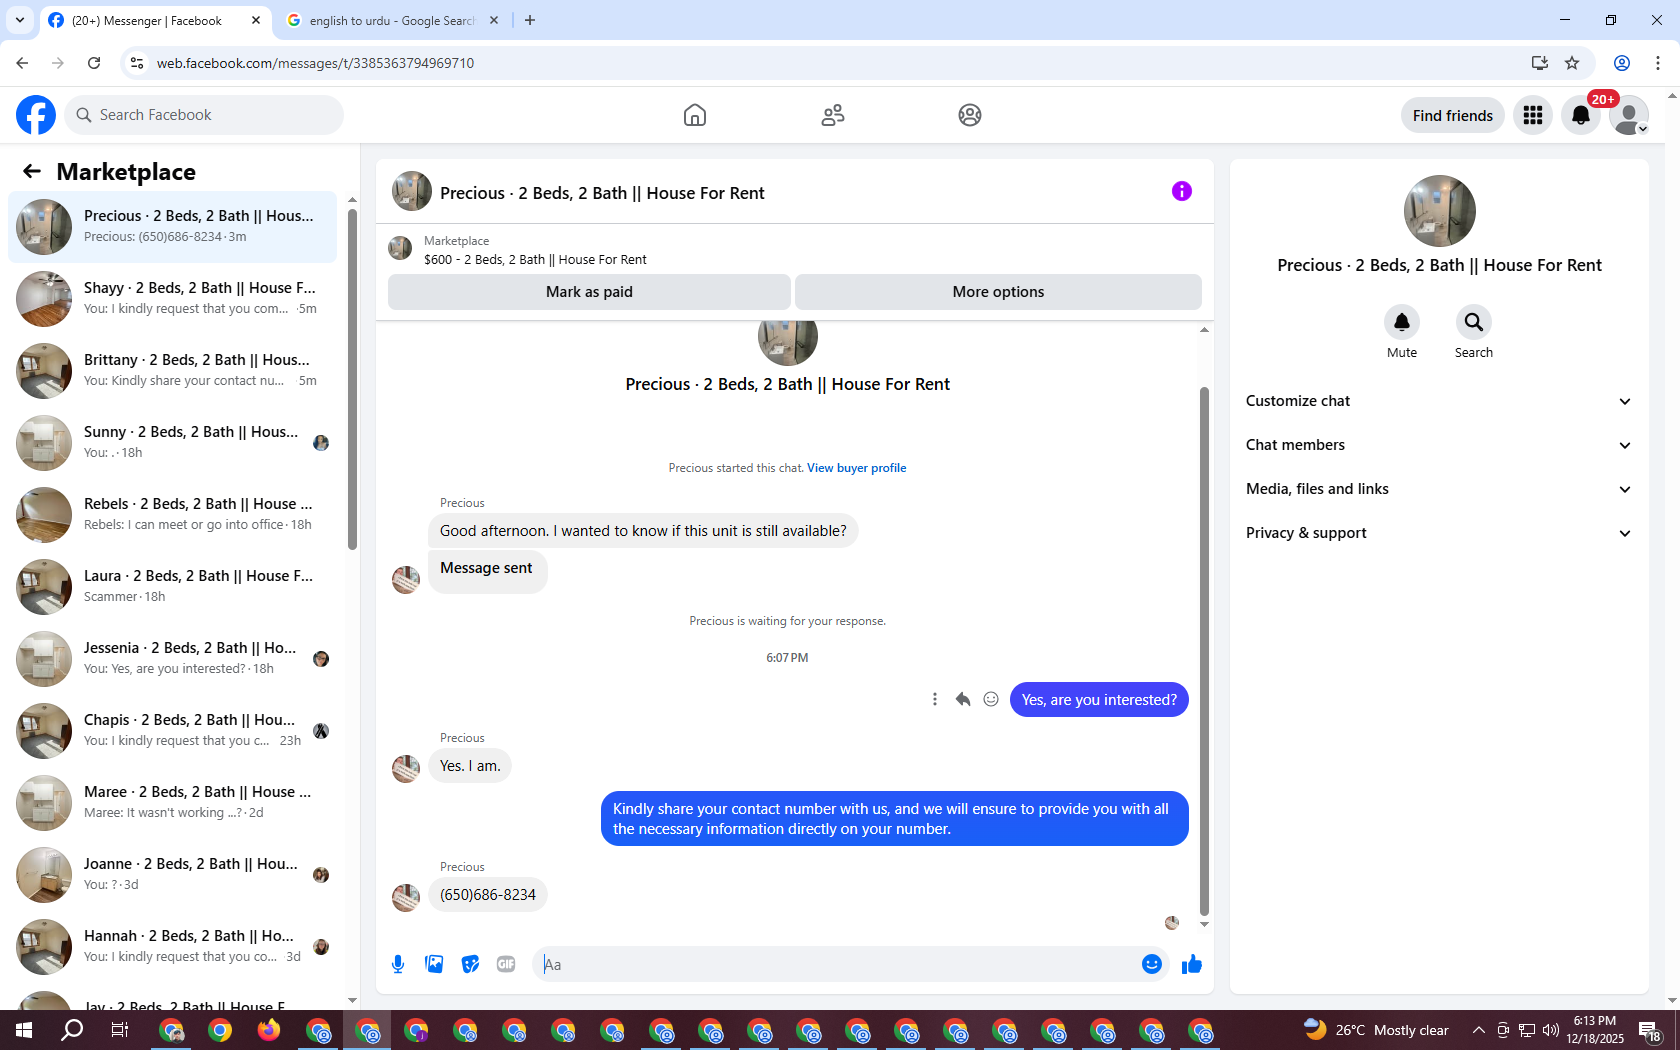This screenshot has height=1050, width=1680.
Task: React to 'Yes, are you interested?' message
Action: [991, 699]
